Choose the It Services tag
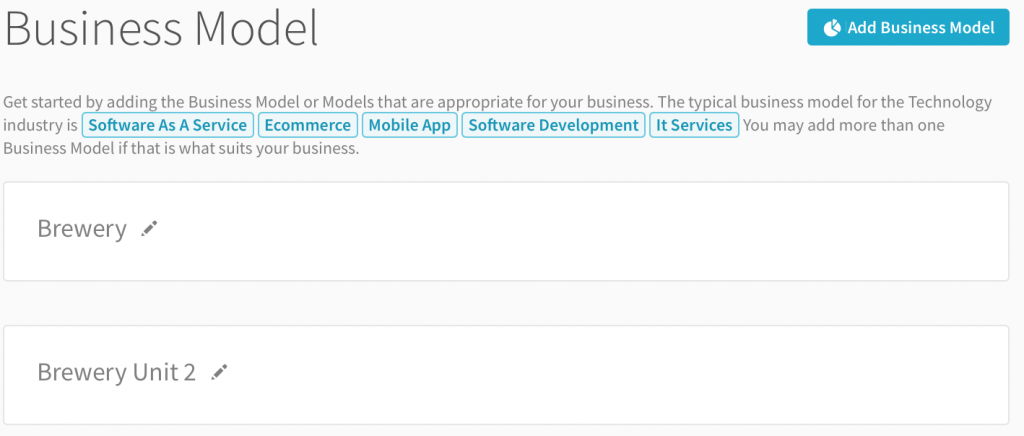The image size is (1024, 436). point(694,125)
